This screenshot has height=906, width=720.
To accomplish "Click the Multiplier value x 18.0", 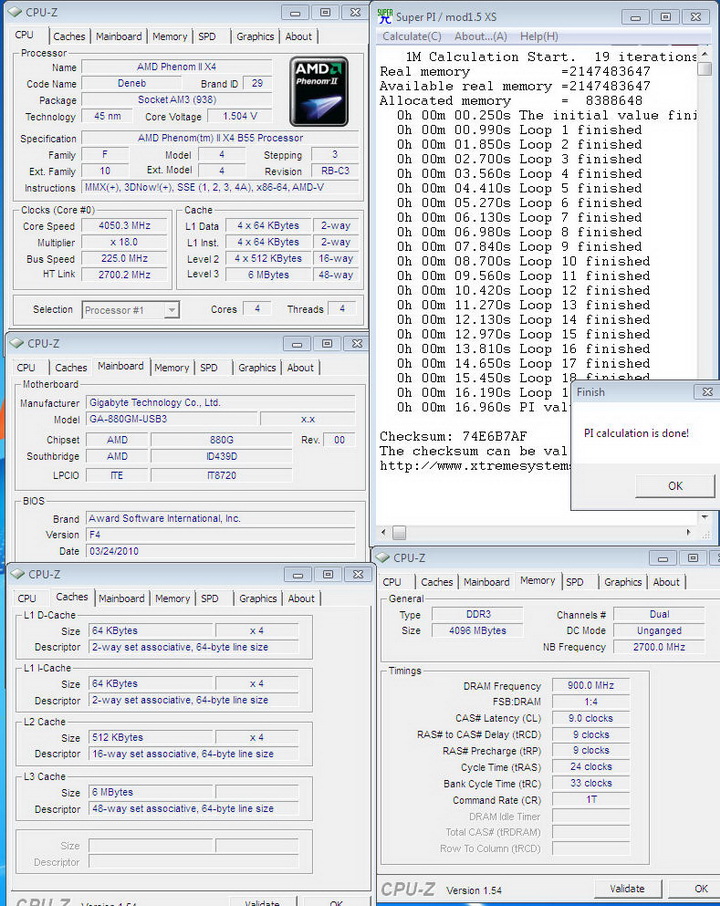I will coord(124,243).
